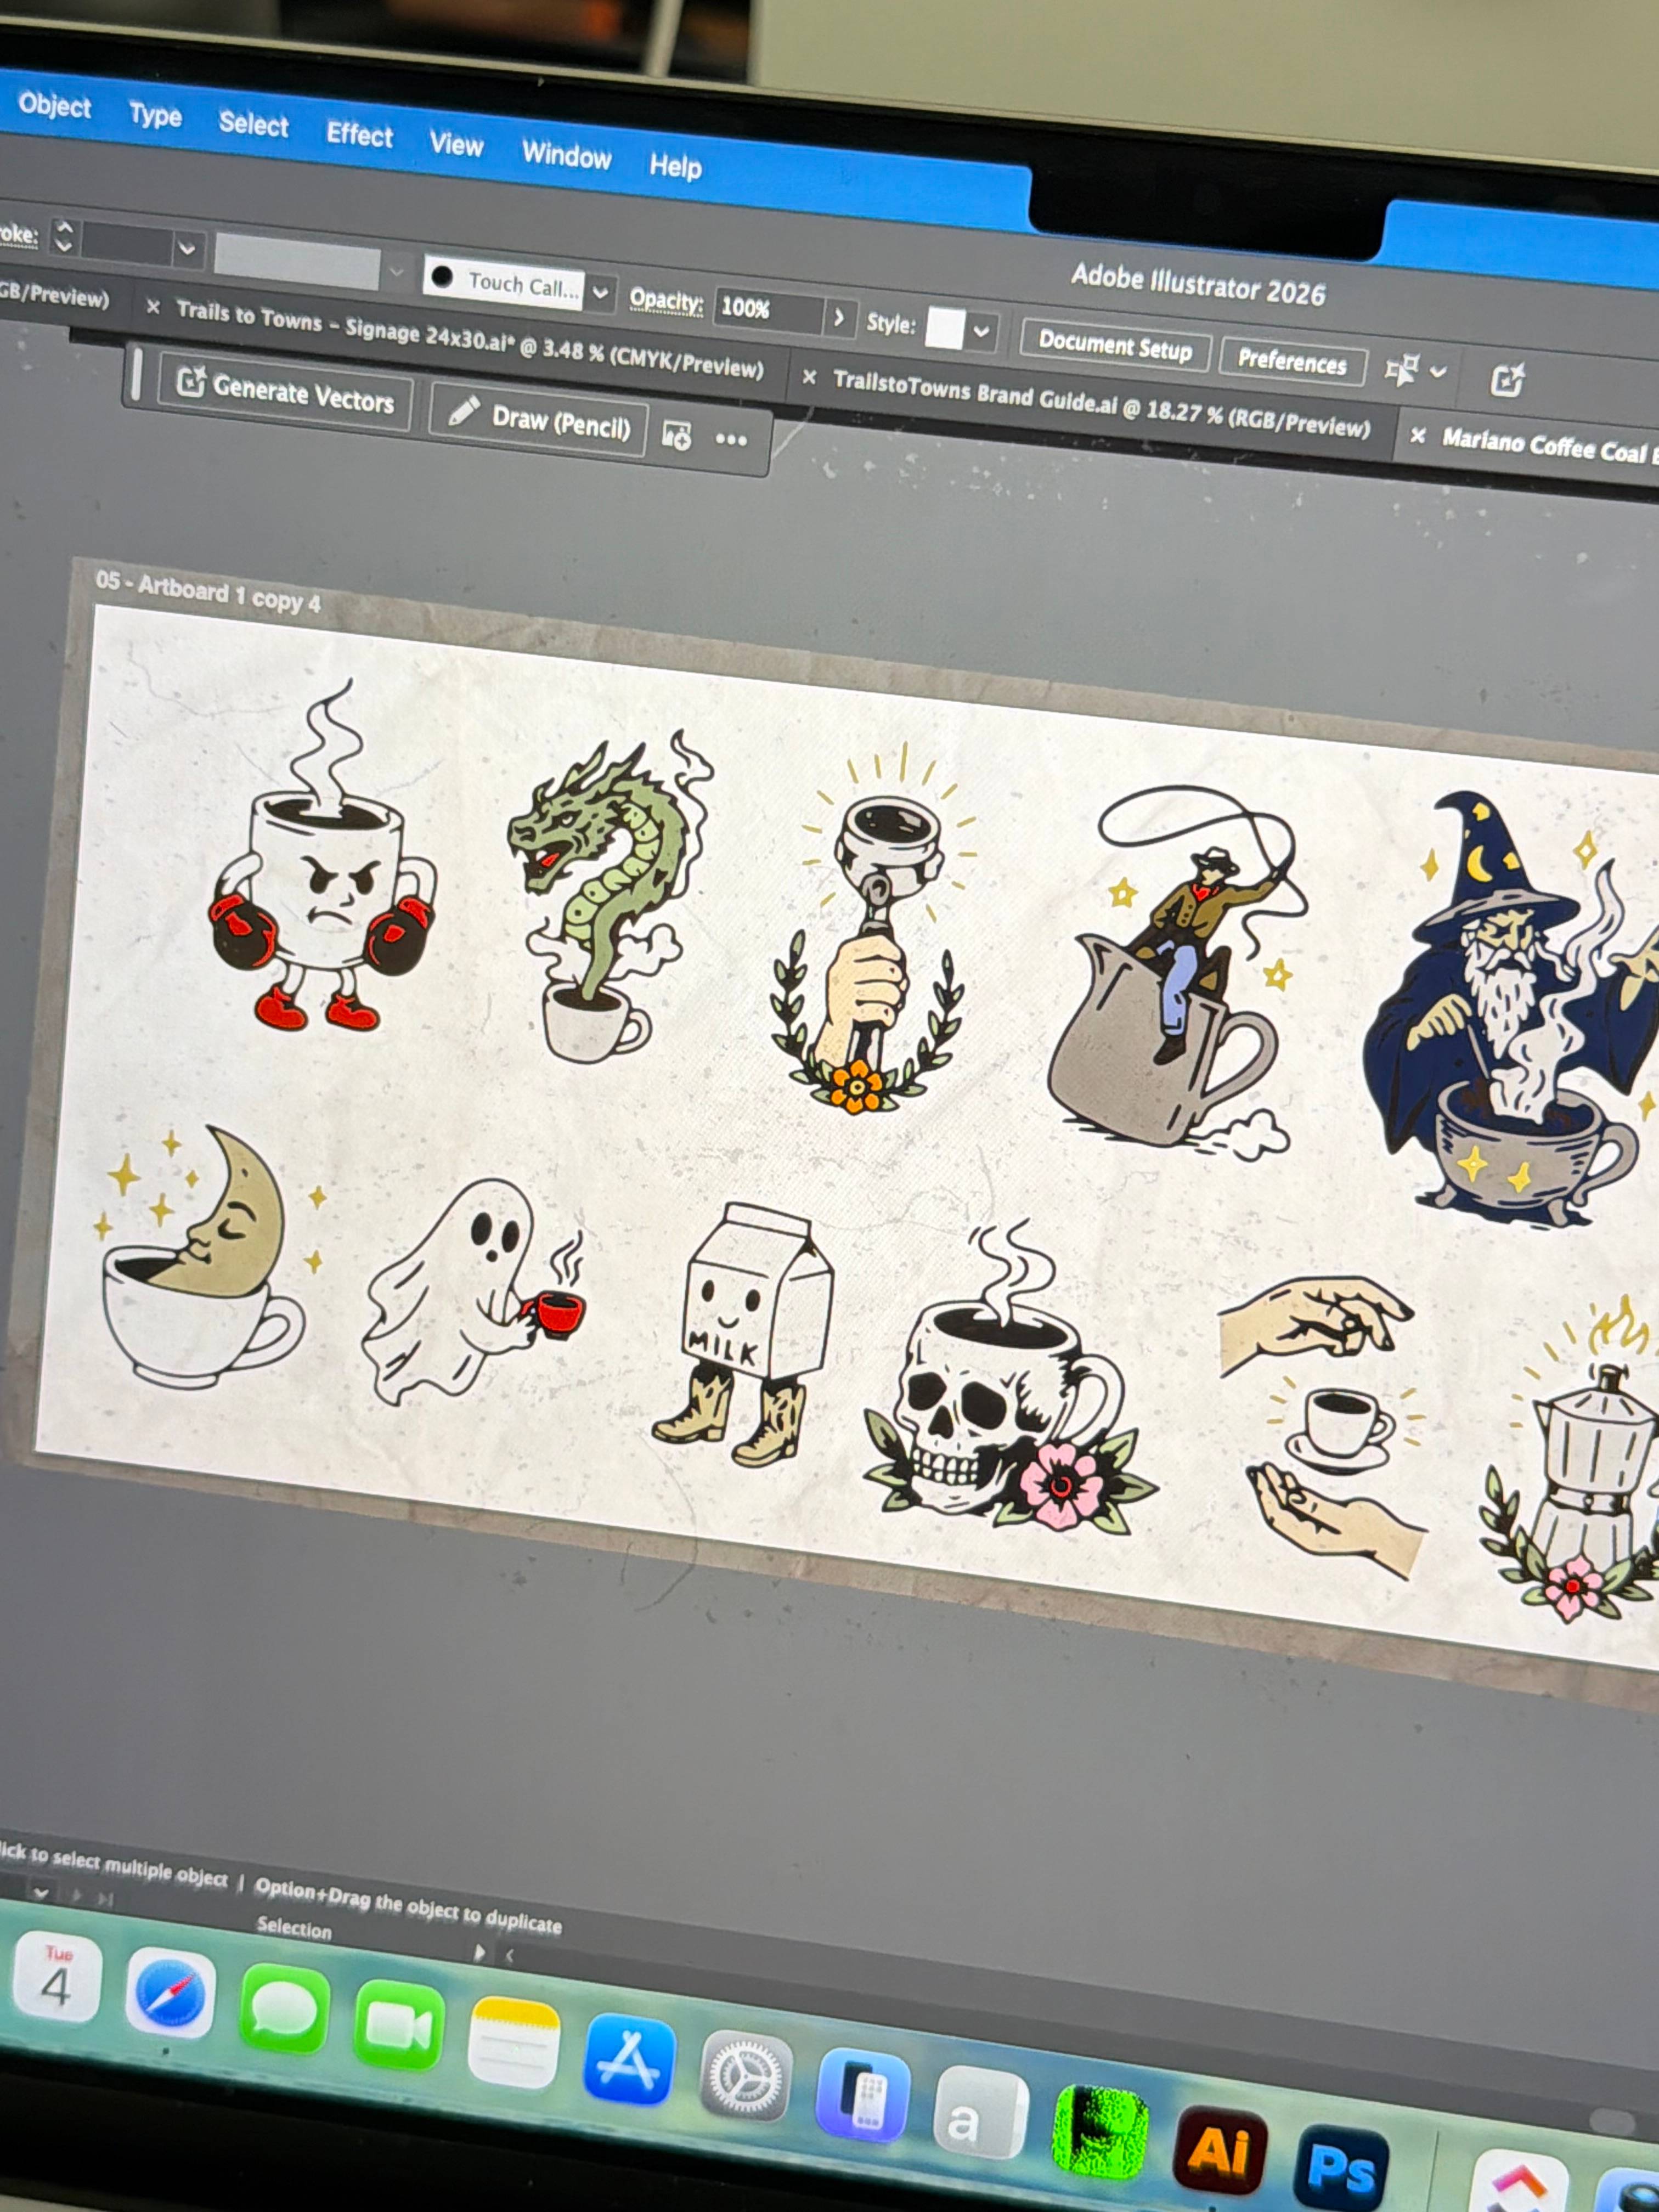Viewport: 1659px width, 2212px height.
Task: Open iPhone Mirroring from the Dock
Action: pos(862,2094)
